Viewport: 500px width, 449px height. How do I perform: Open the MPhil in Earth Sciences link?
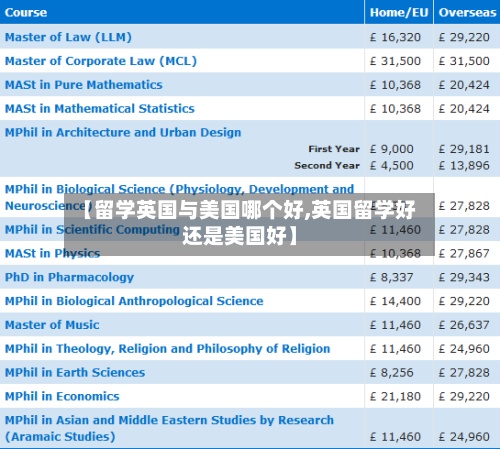75,372
